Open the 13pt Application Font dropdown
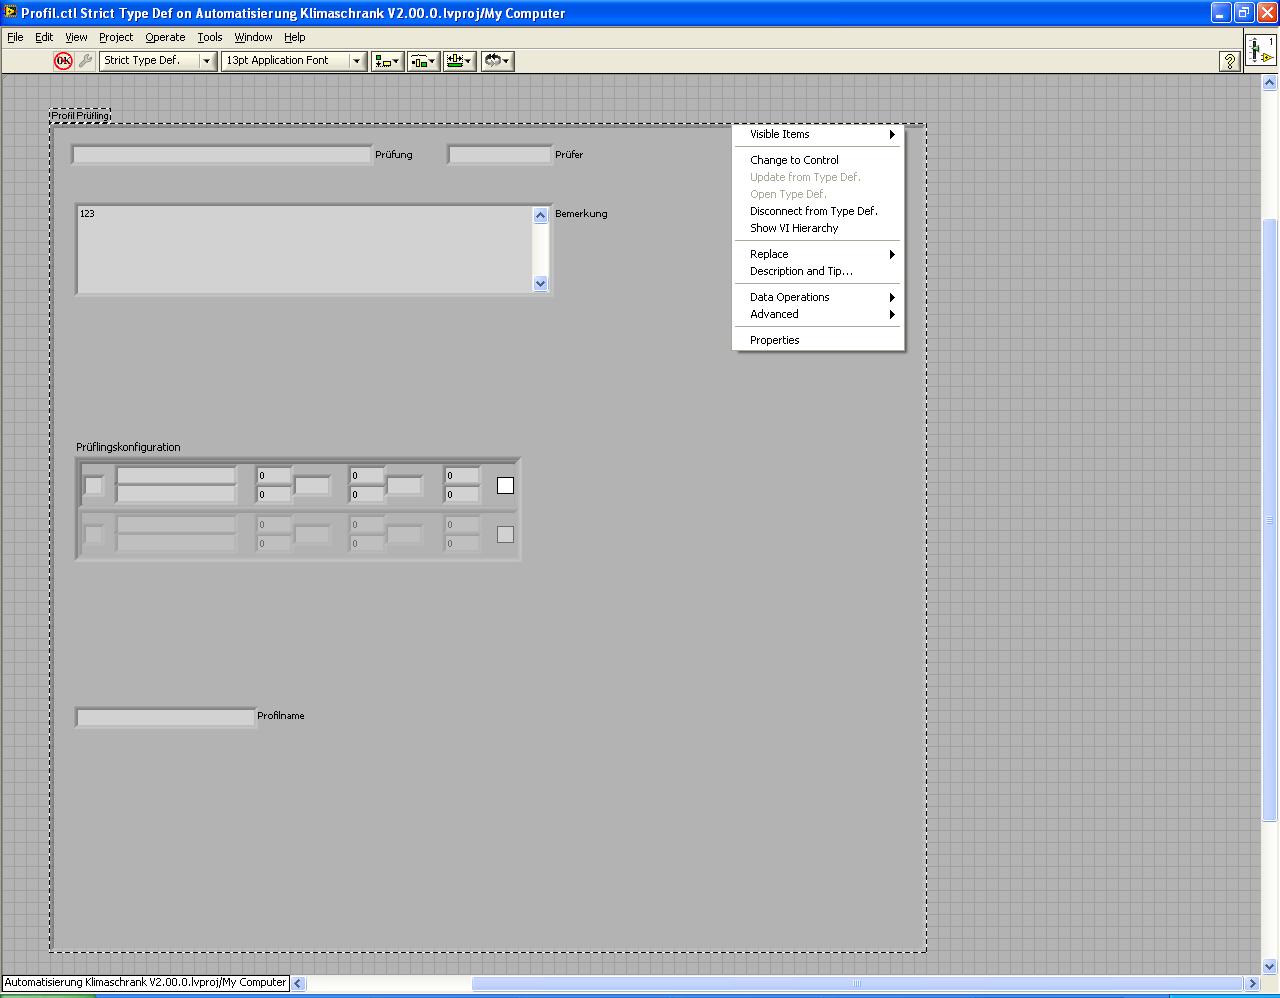Image resolution: width=1280 pixels, height=998 pixels. click(x=293, y=61)
